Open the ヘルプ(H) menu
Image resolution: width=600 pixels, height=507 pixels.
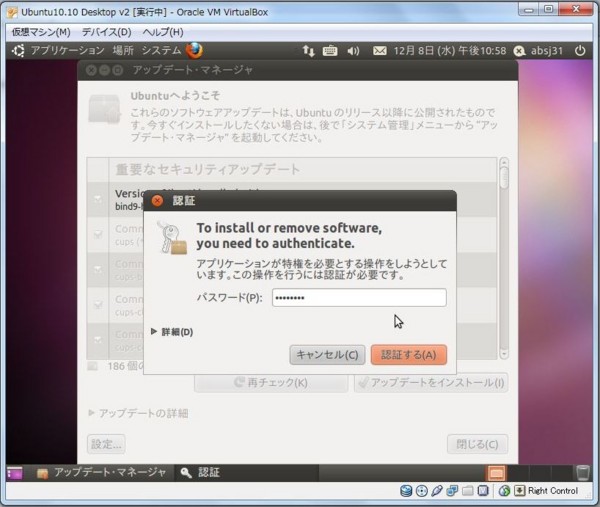tap(163, 32)
